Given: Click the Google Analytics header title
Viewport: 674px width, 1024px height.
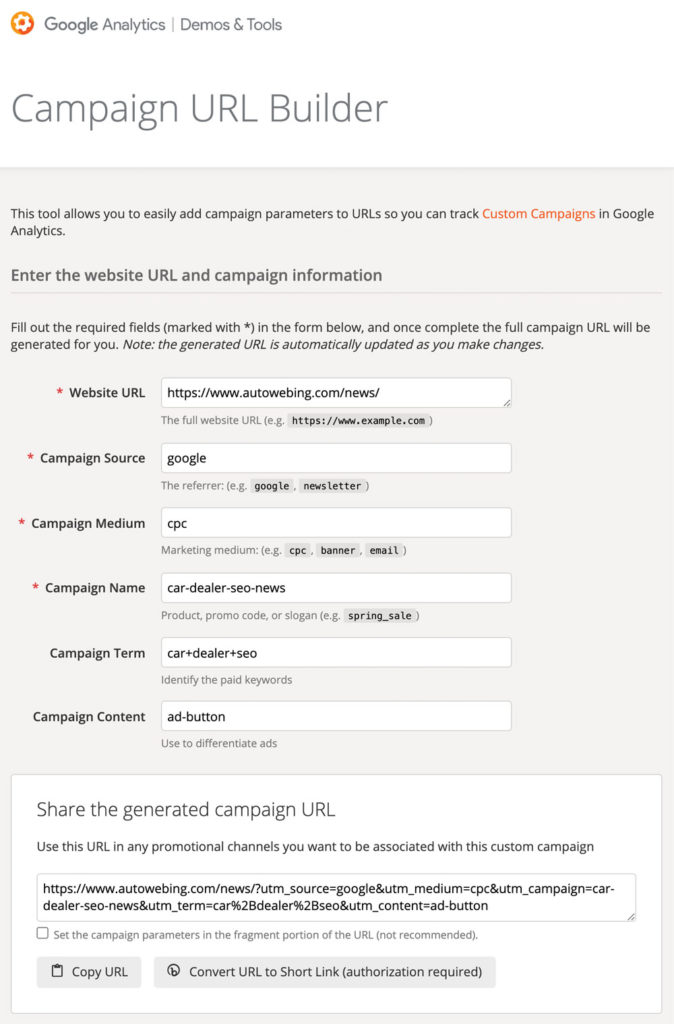Looking at the screenshot, I should pyautogui.click(x=104, y=24).
